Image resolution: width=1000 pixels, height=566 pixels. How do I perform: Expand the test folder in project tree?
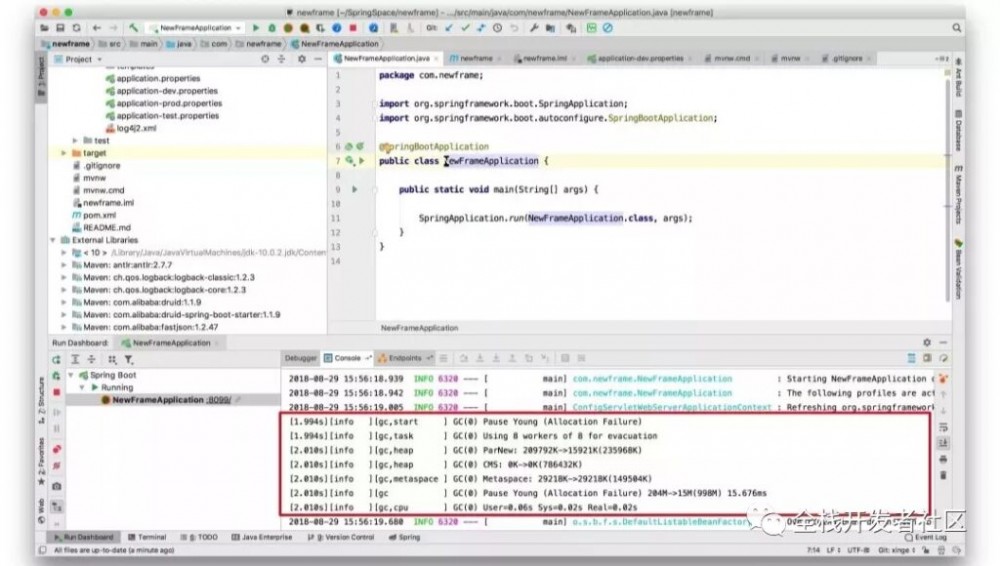(75, 140)
